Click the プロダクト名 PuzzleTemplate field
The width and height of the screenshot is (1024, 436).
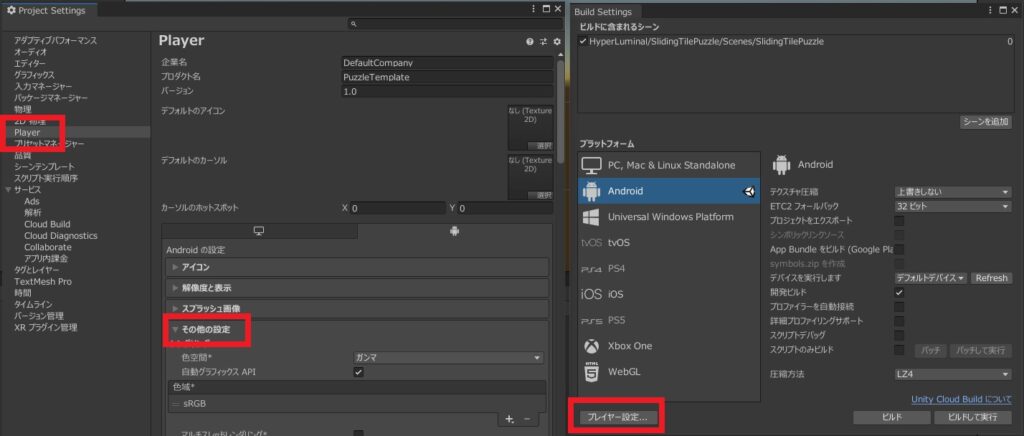point(447,77)
